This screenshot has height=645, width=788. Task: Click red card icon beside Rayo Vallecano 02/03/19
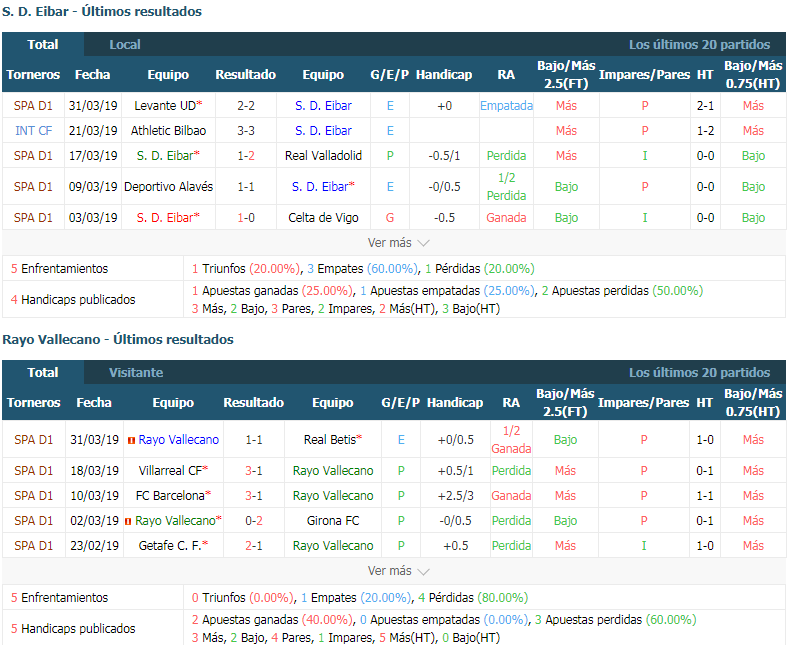128,521
